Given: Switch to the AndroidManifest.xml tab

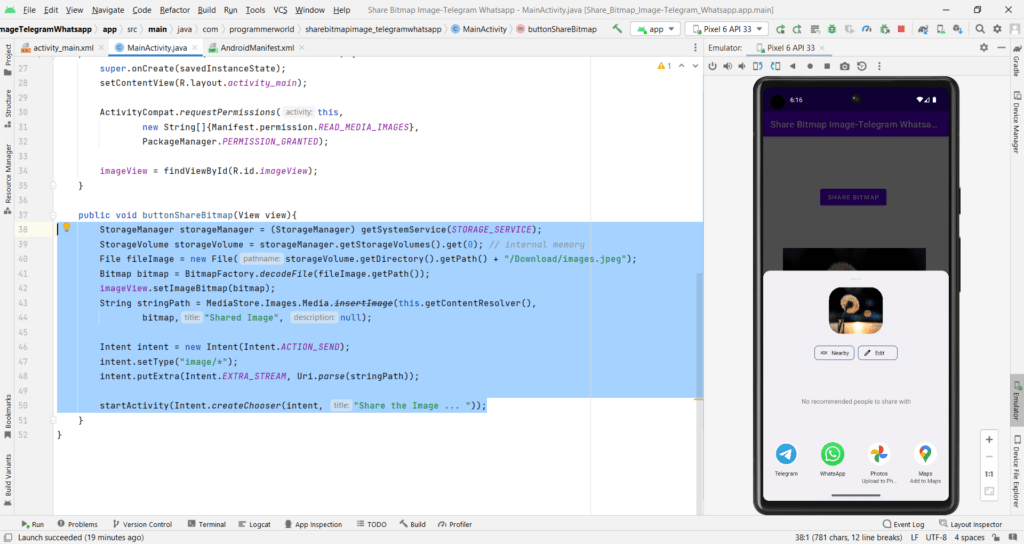Looking at the screenshot, I should pyautogui.click(x=257, y=48).
